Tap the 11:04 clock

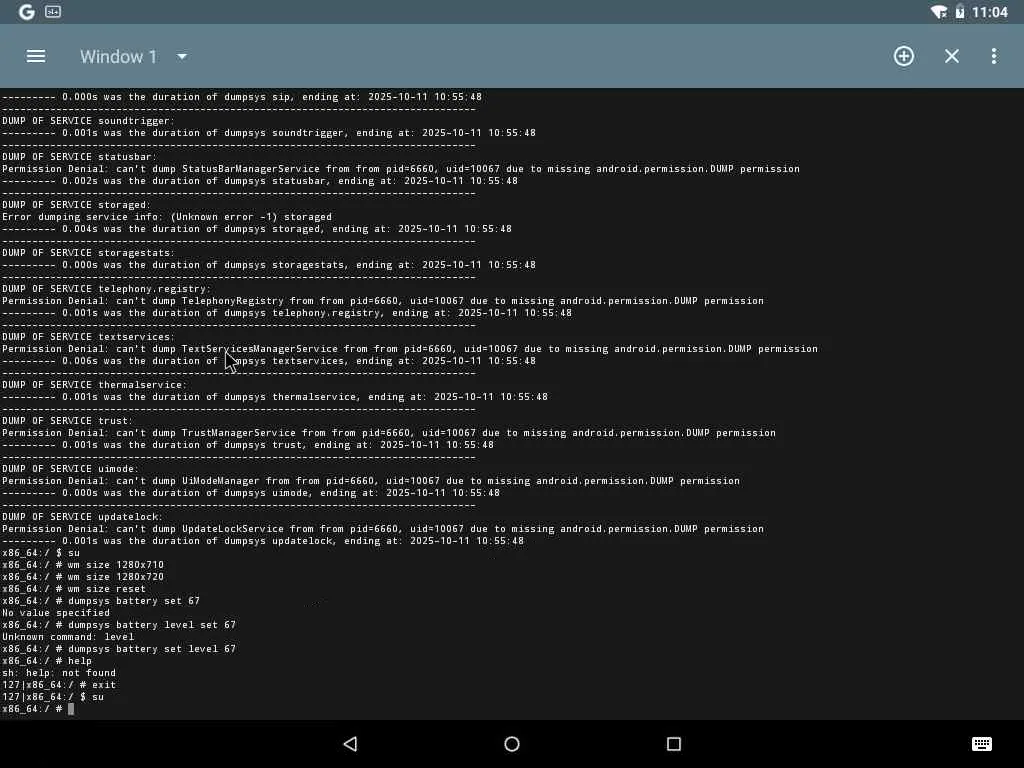[x=989, y=12]
